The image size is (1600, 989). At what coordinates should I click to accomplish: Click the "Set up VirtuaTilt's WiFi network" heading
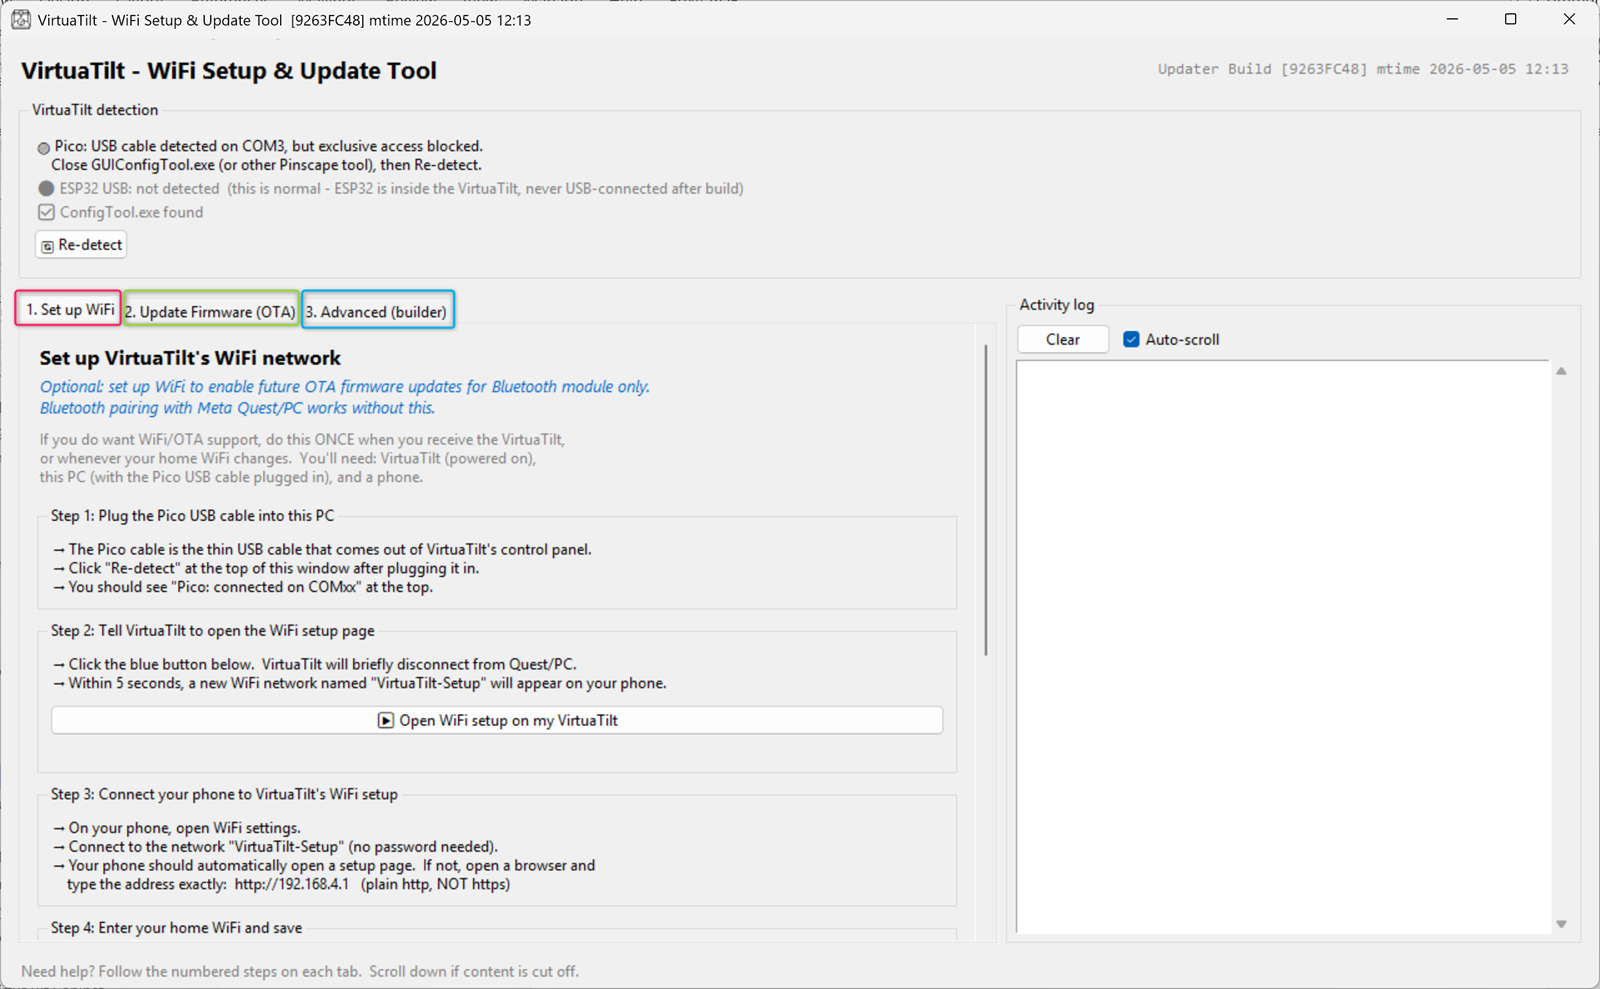tap(190, 358)
